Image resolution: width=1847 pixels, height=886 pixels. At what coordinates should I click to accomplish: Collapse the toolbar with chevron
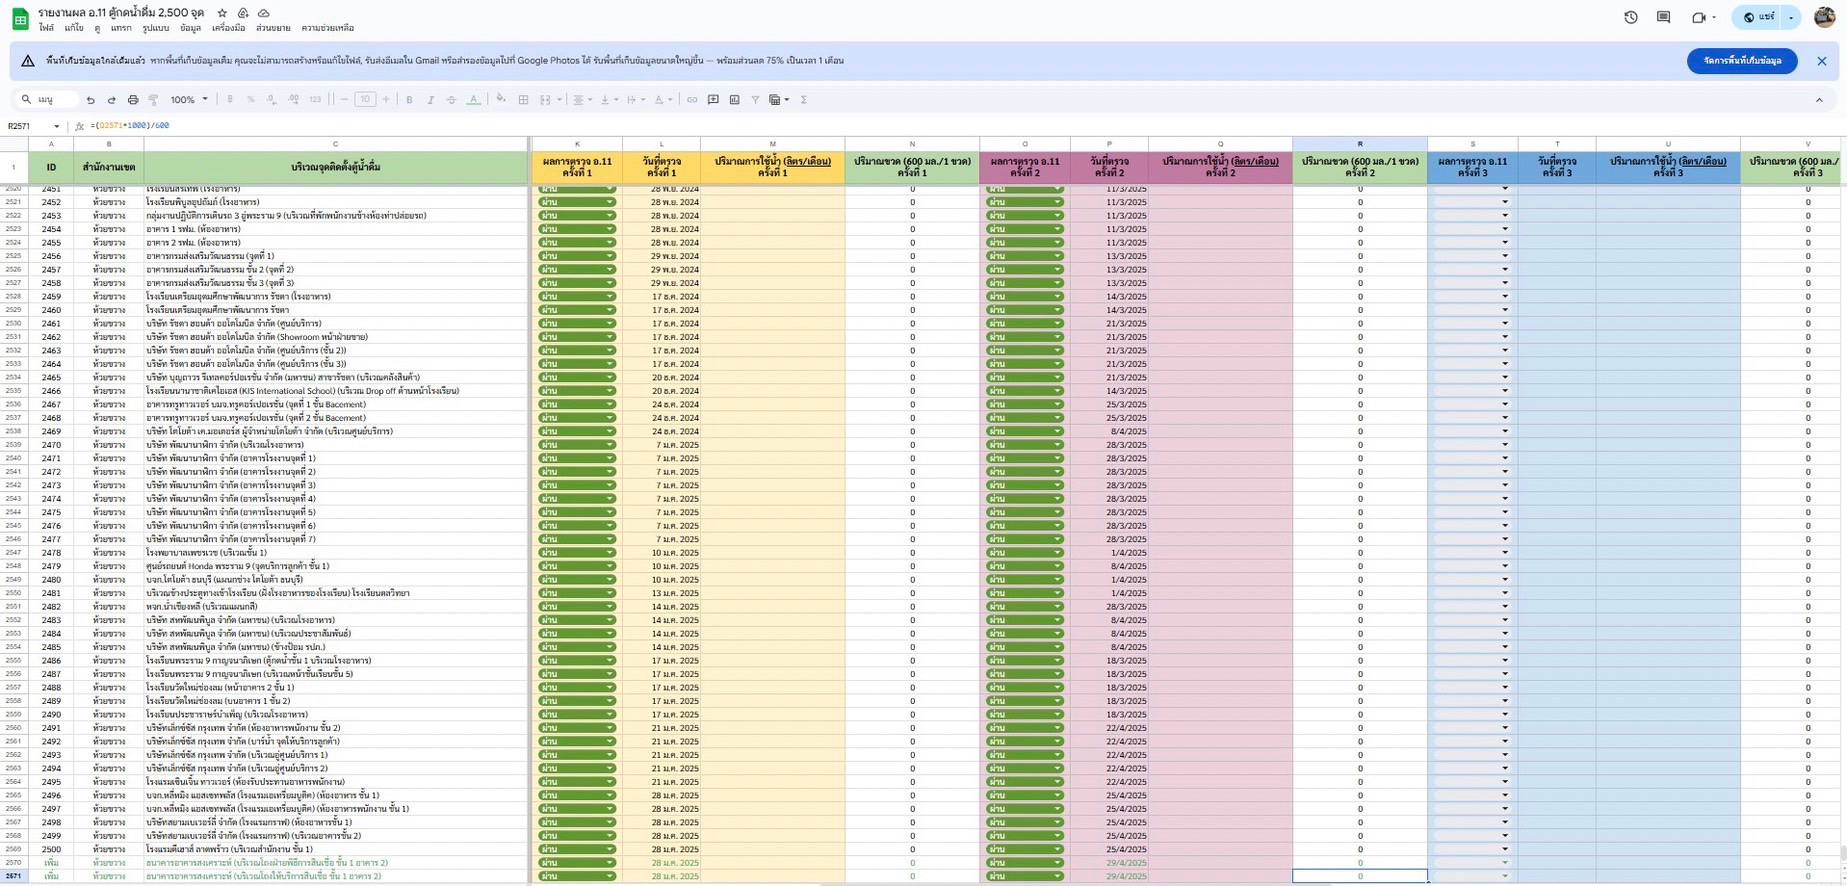1819,100
